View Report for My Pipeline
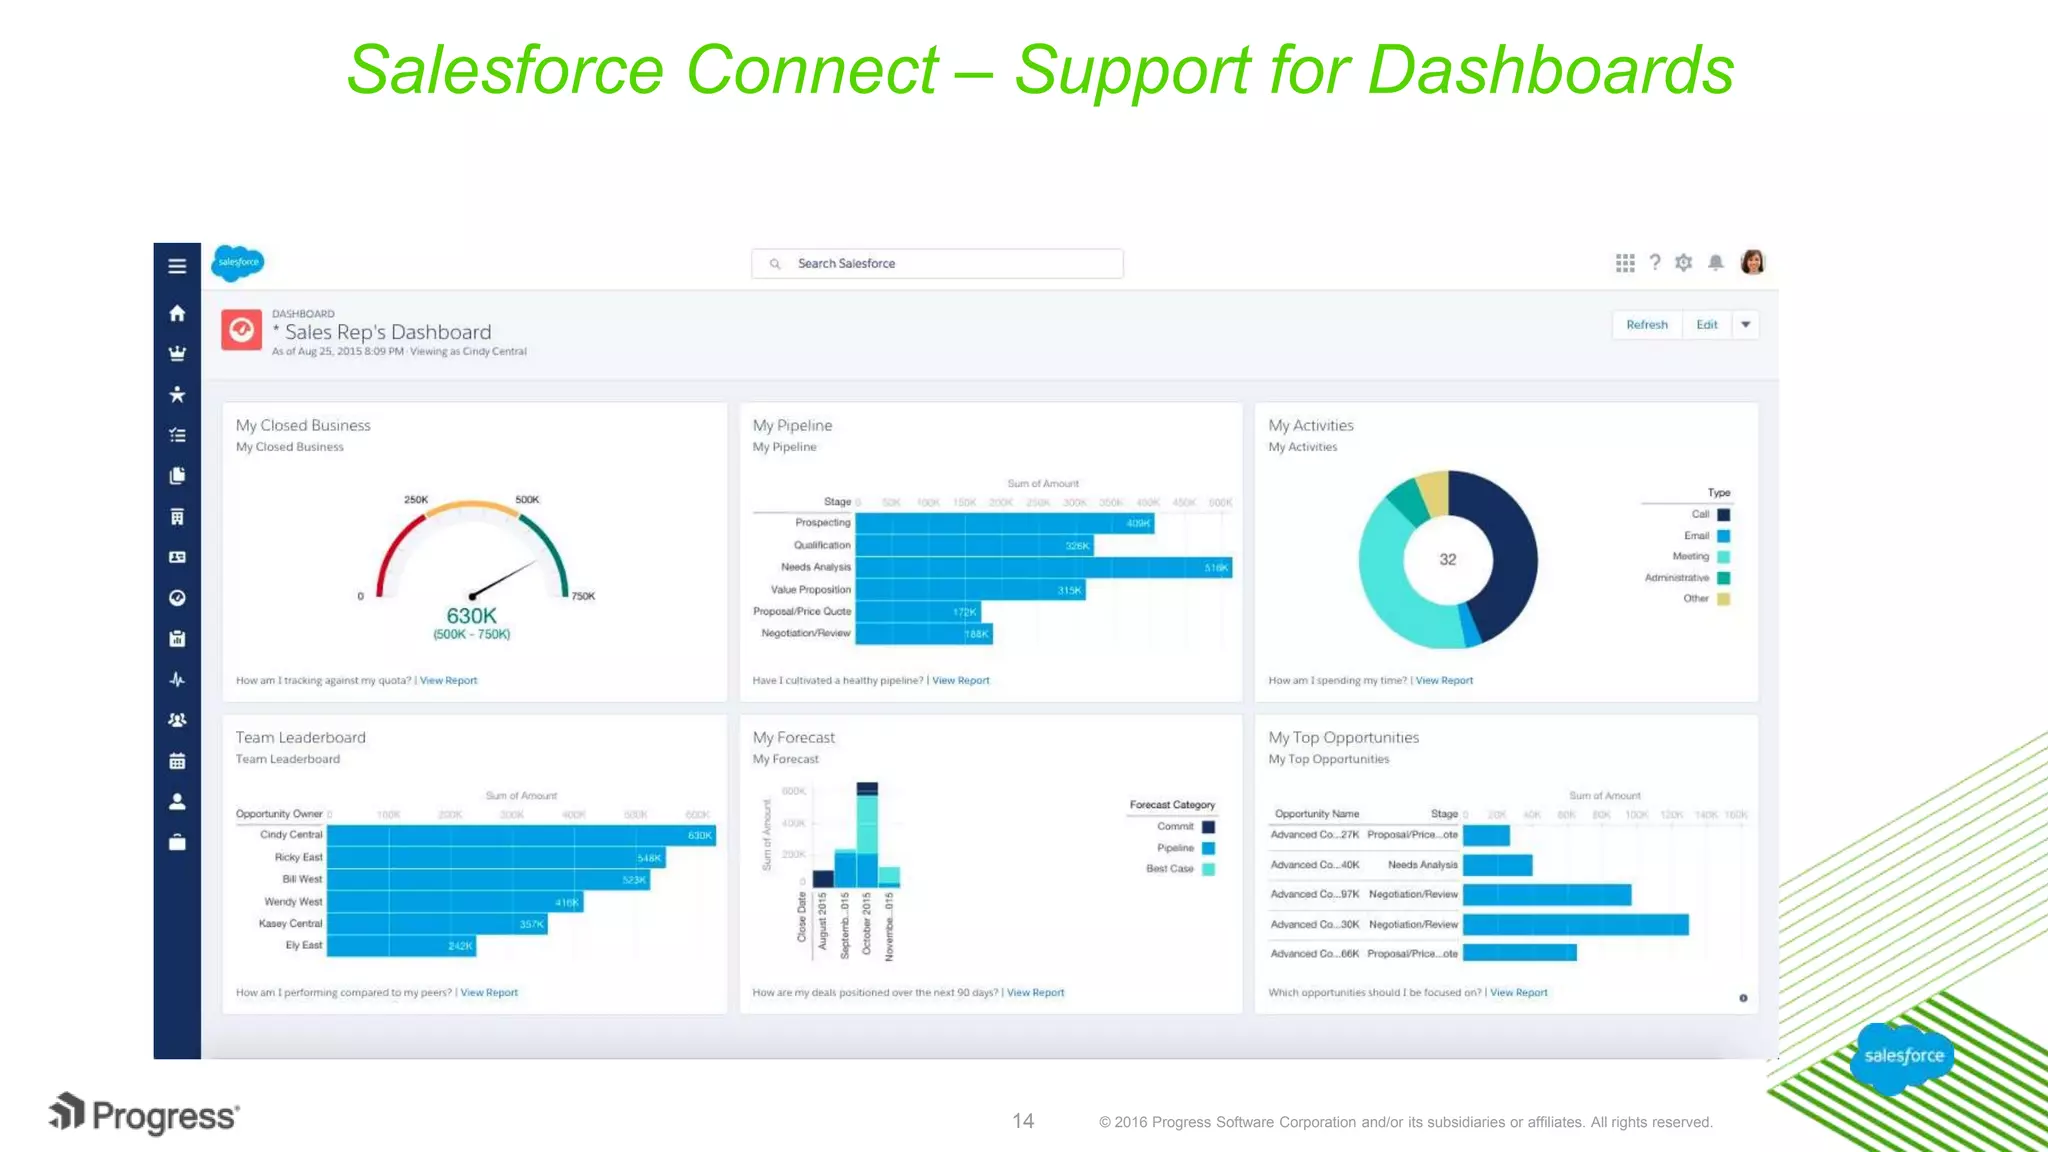This screenshot has width=2048, height=1152. click(961, 681)
